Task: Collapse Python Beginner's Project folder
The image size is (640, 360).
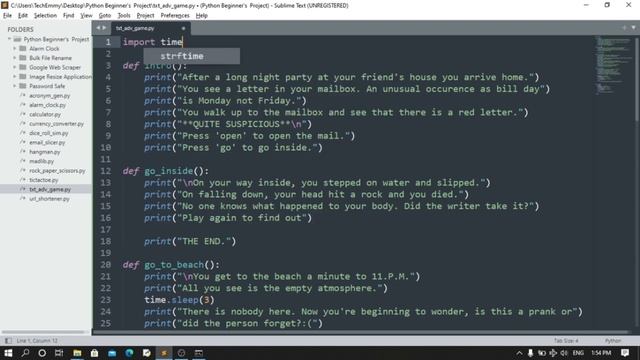Action: point(9,39)
